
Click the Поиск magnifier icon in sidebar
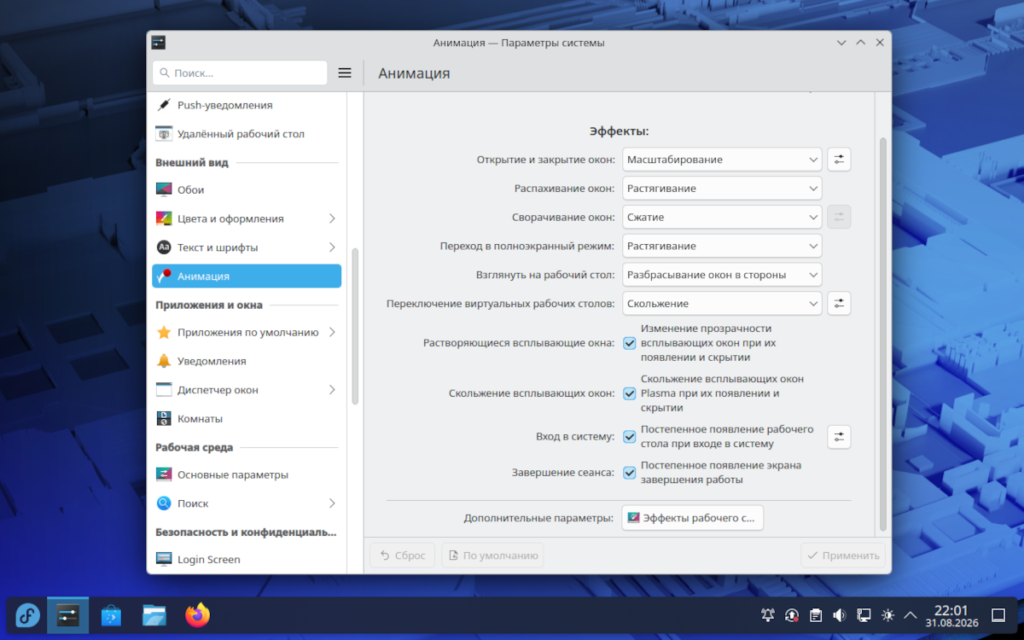pyautogui.click(x=164, y=503)
